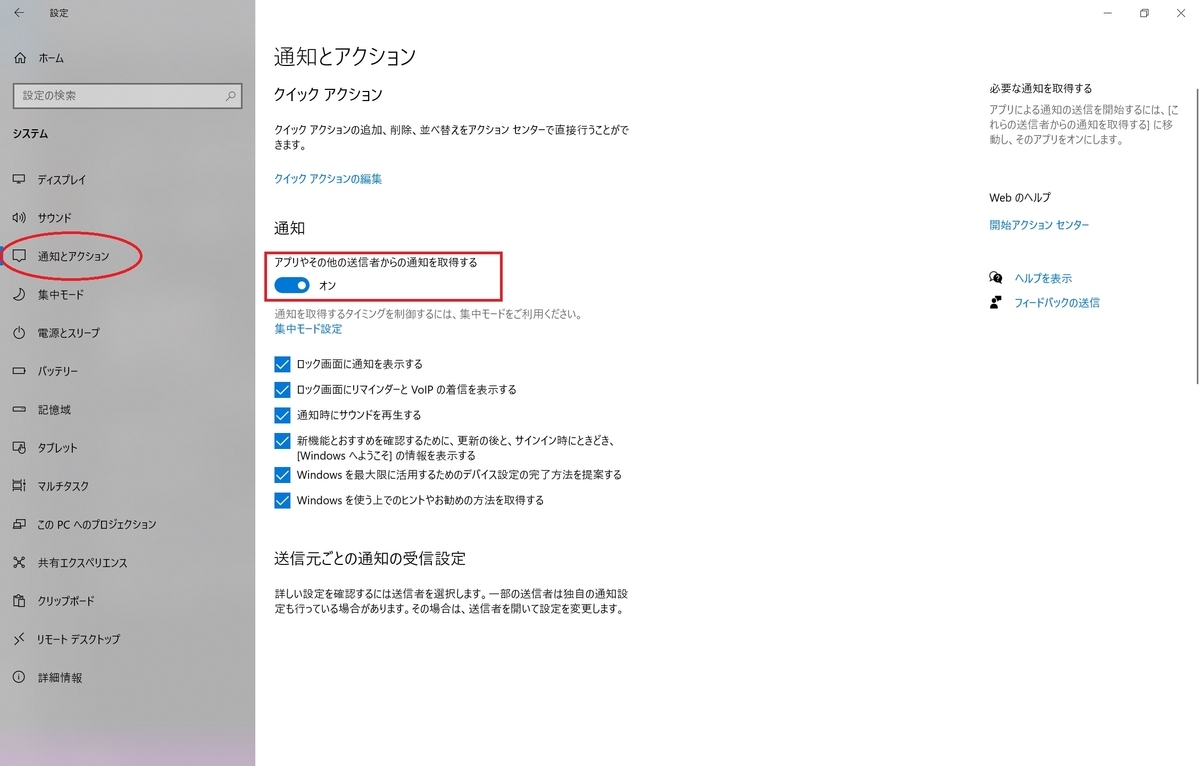
Task: Open リモート デスクトップ via its icon
Action: point(22,639)
